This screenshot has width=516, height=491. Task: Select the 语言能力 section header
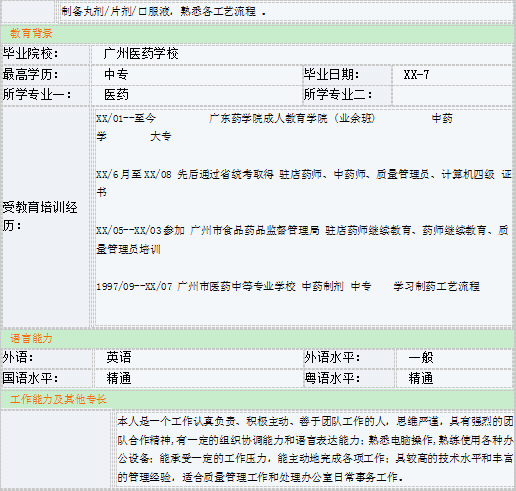pos(257,338)
